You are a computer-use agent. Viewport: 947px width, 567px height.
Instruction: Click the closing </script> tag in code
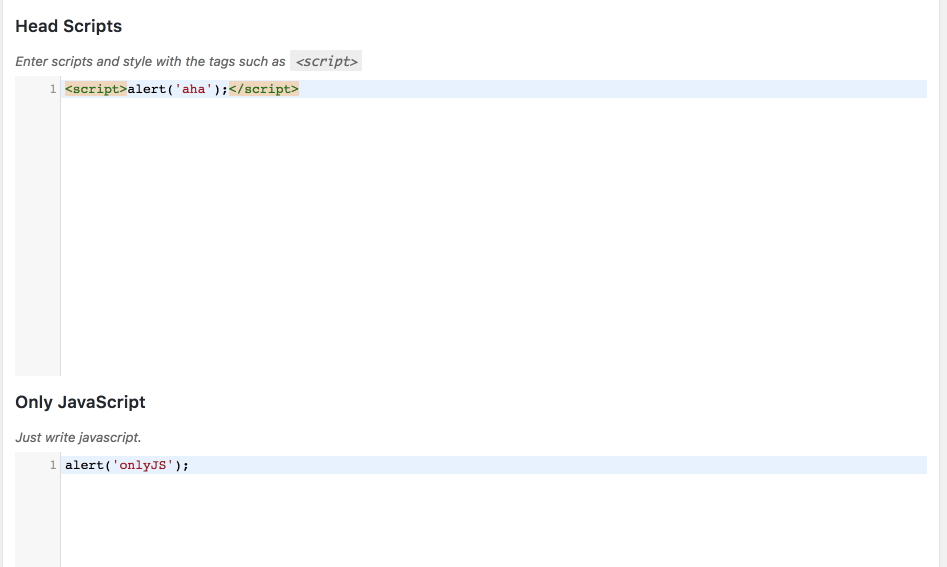(x=264, y=89)
